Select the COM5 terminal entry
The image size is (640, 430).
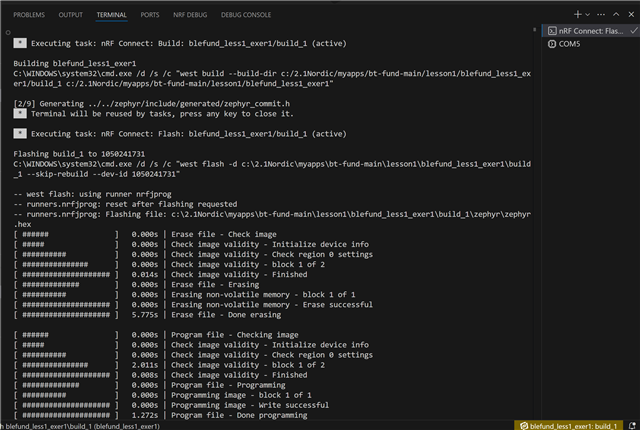tap(591, 44)
